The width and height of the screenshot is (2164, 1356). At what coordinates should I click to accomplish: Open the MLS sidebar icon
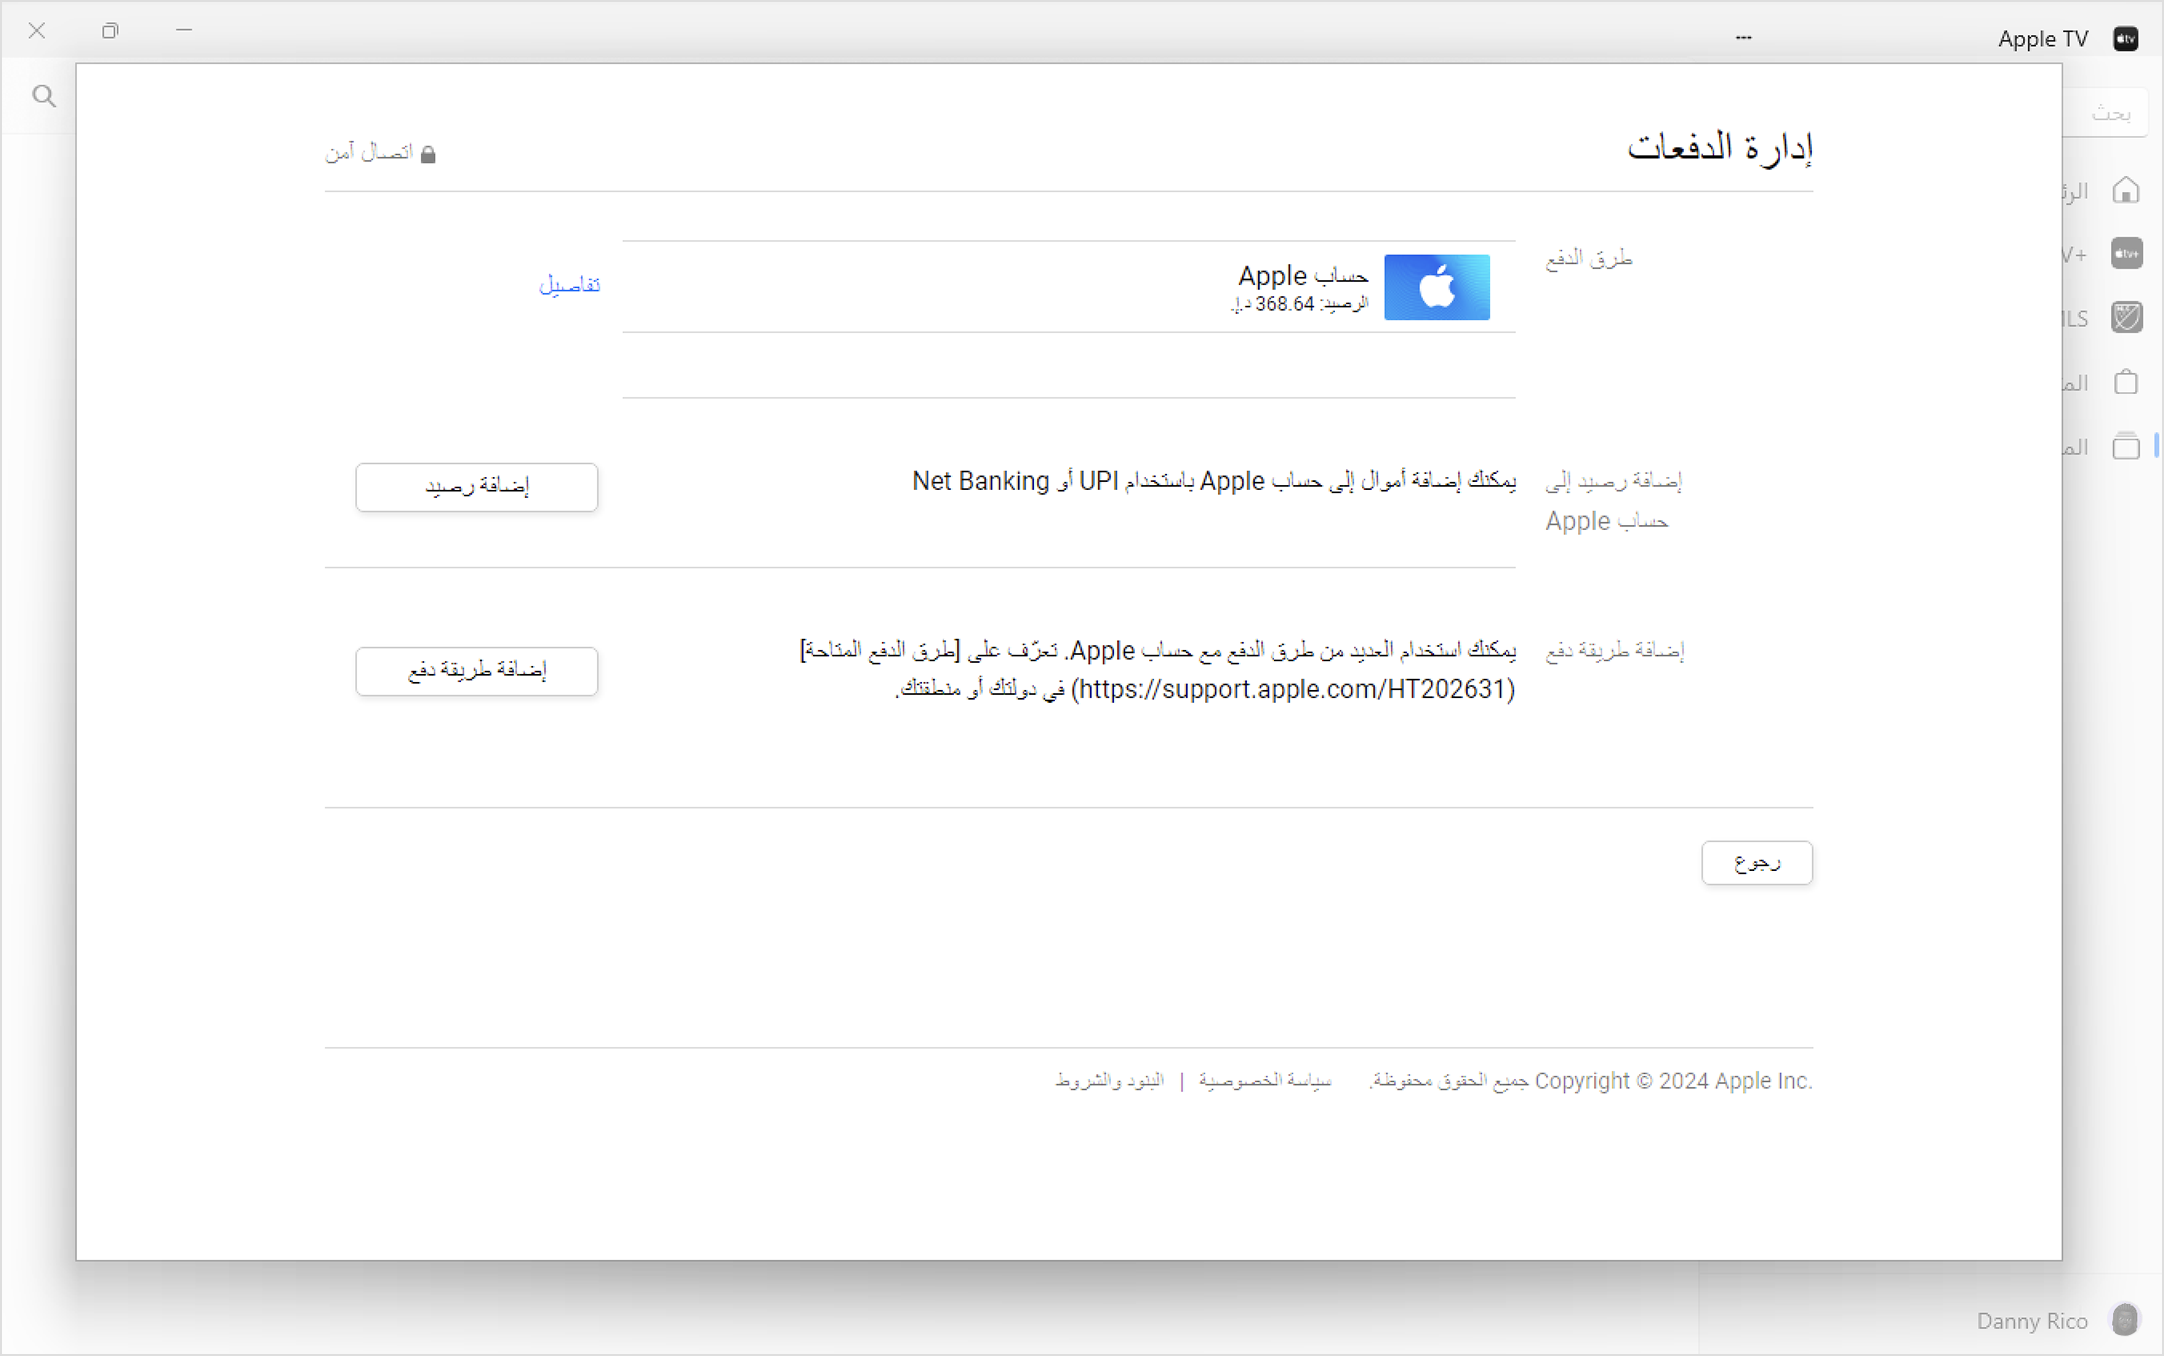coord(2126,318)
